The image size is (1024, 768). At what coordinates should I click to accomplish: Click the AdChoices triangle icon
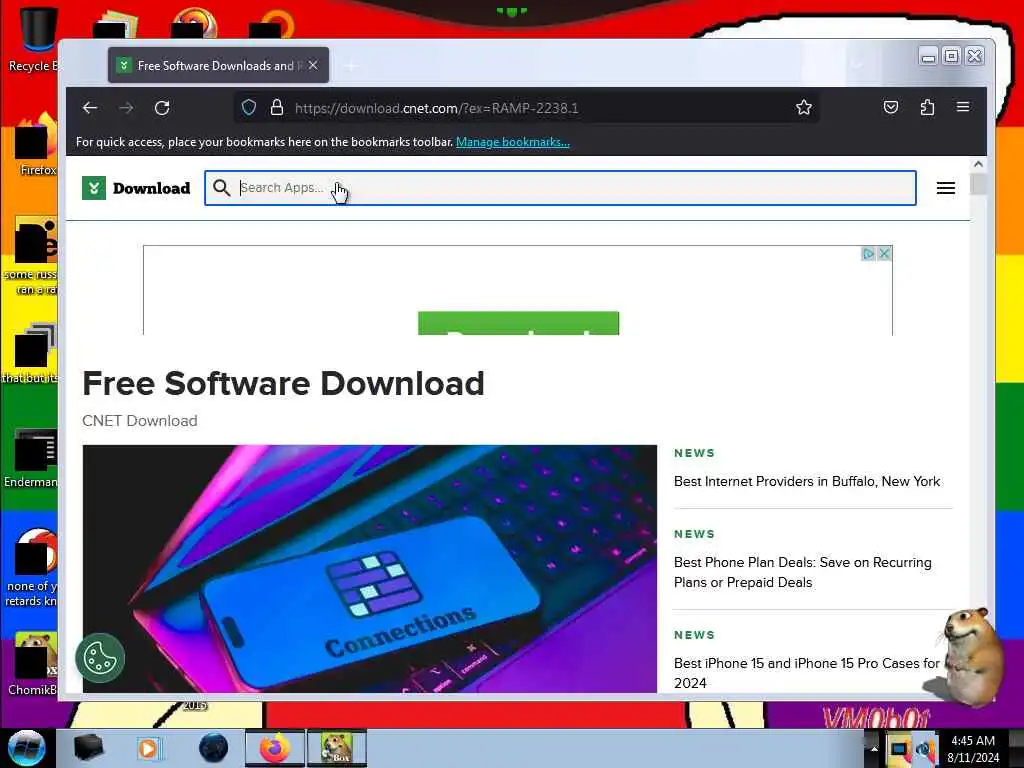869,253
